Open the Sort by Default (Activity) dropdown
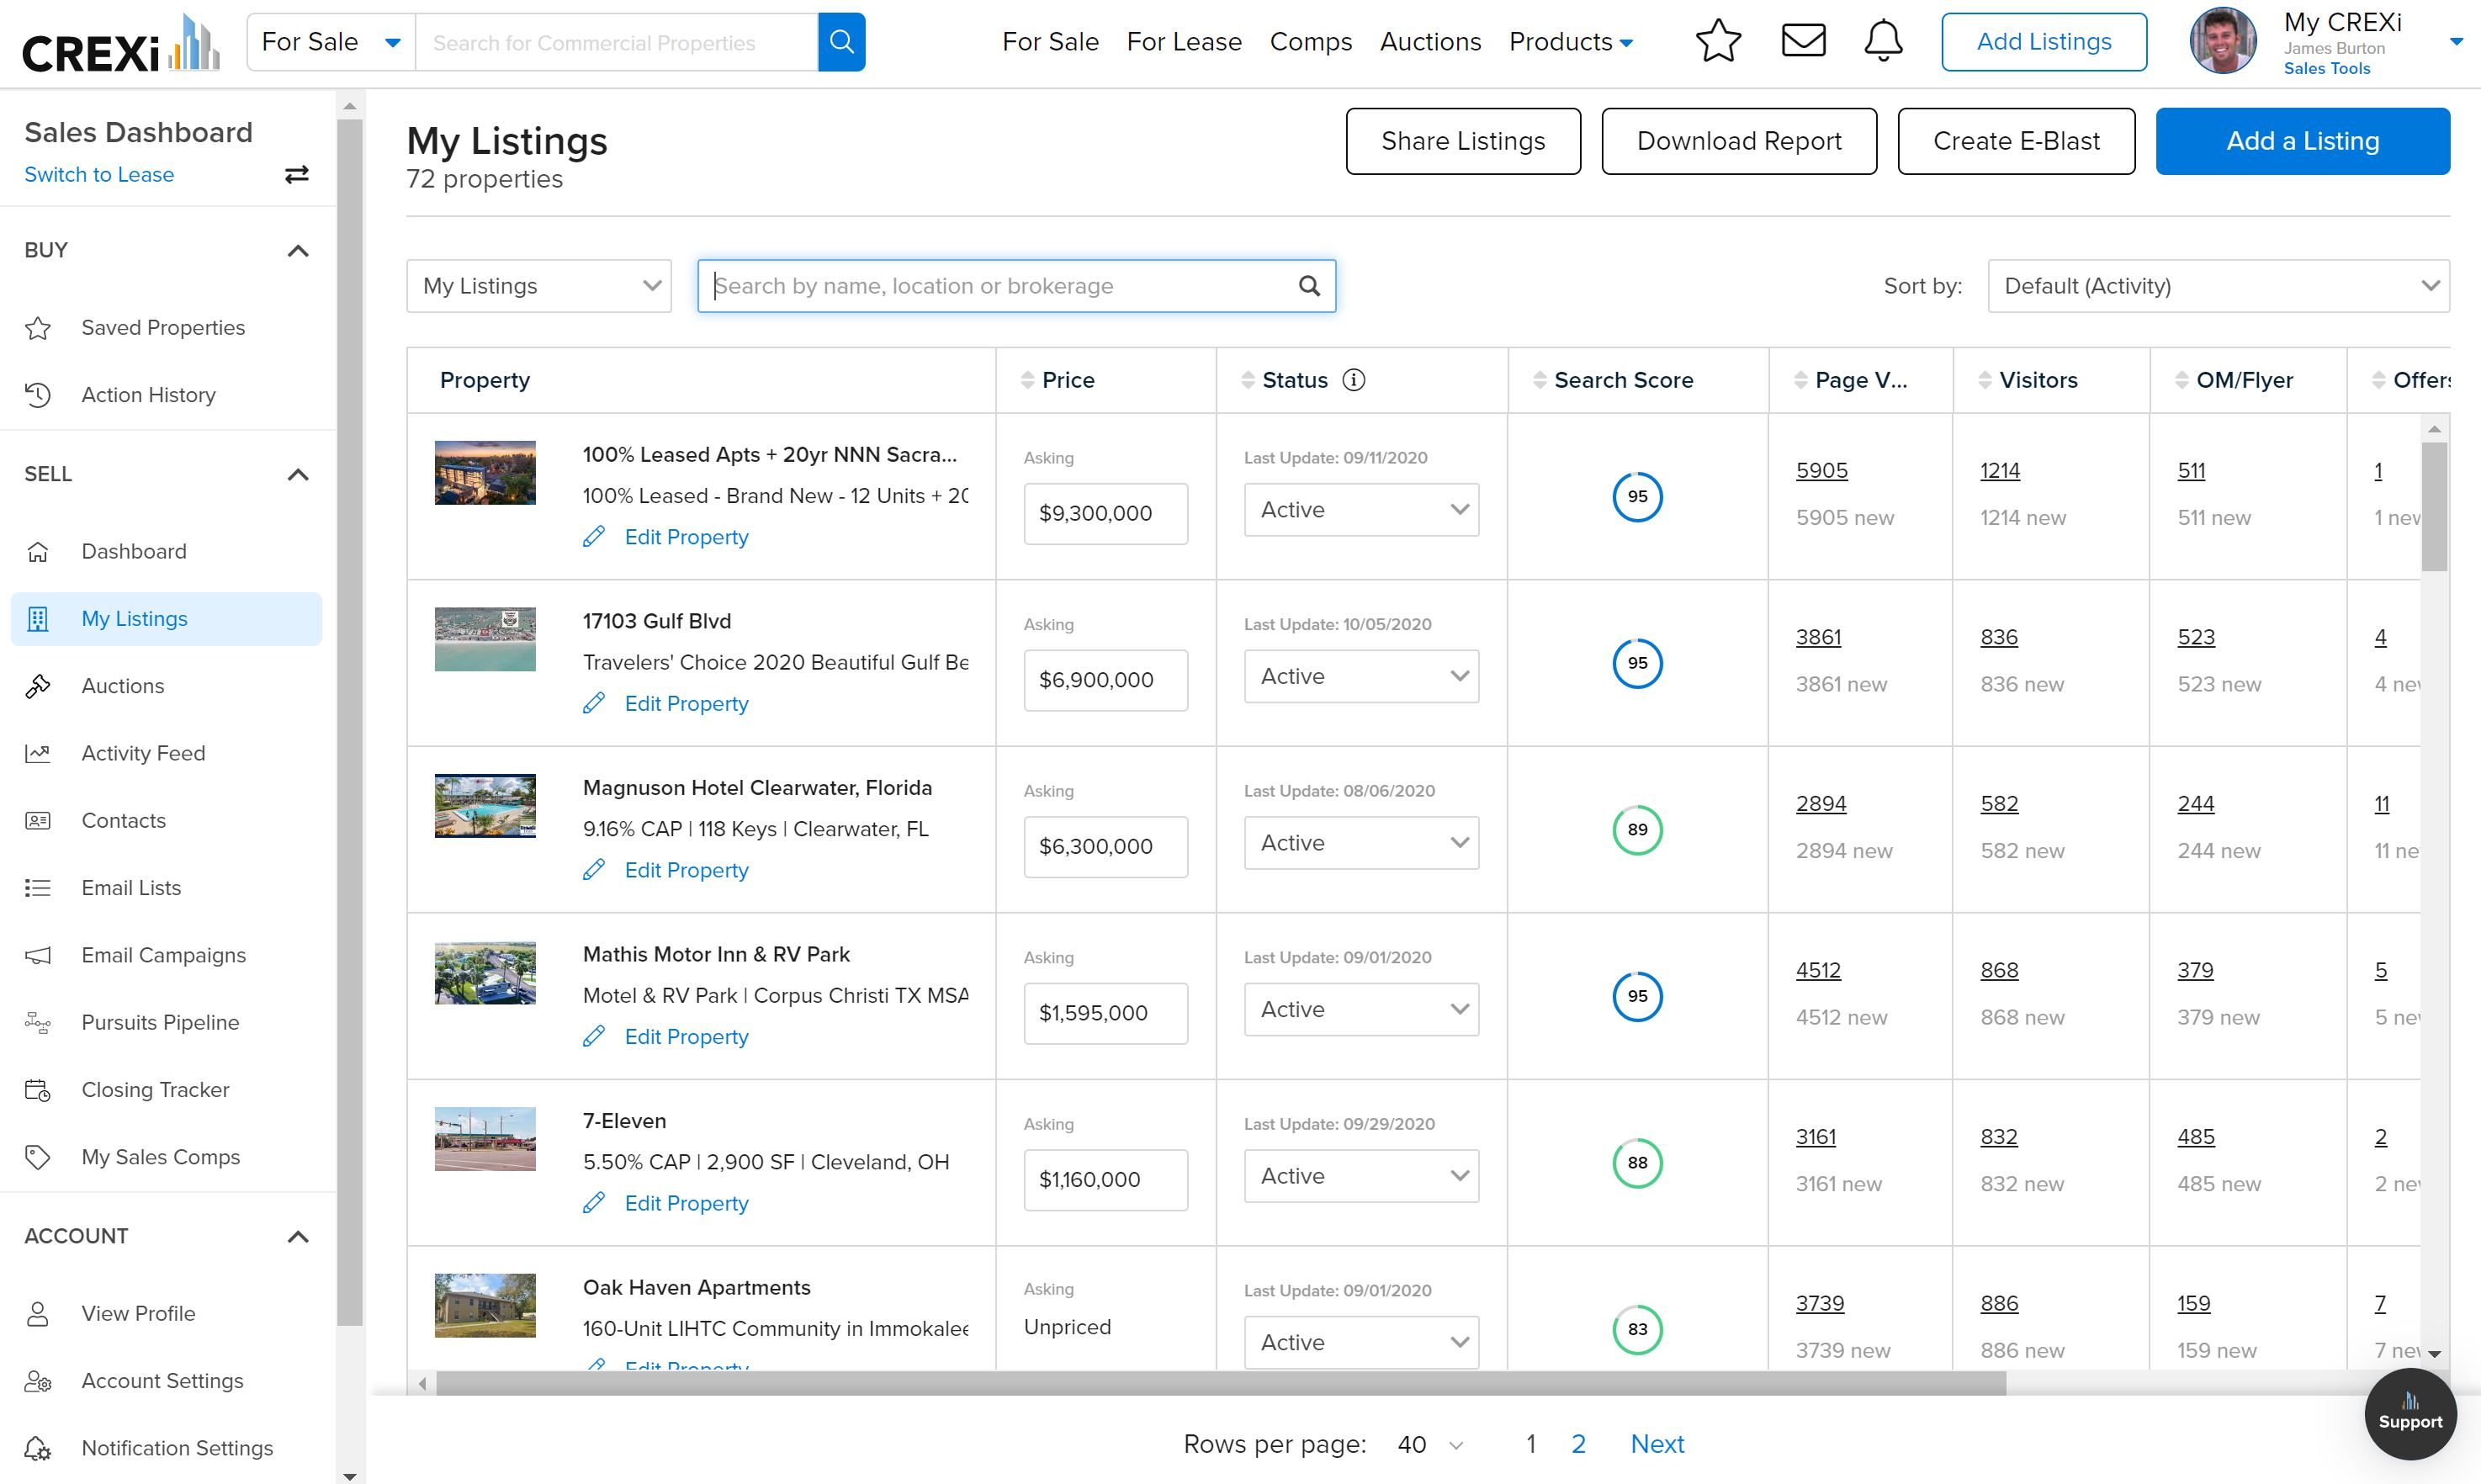 (x=2218, y=286)
